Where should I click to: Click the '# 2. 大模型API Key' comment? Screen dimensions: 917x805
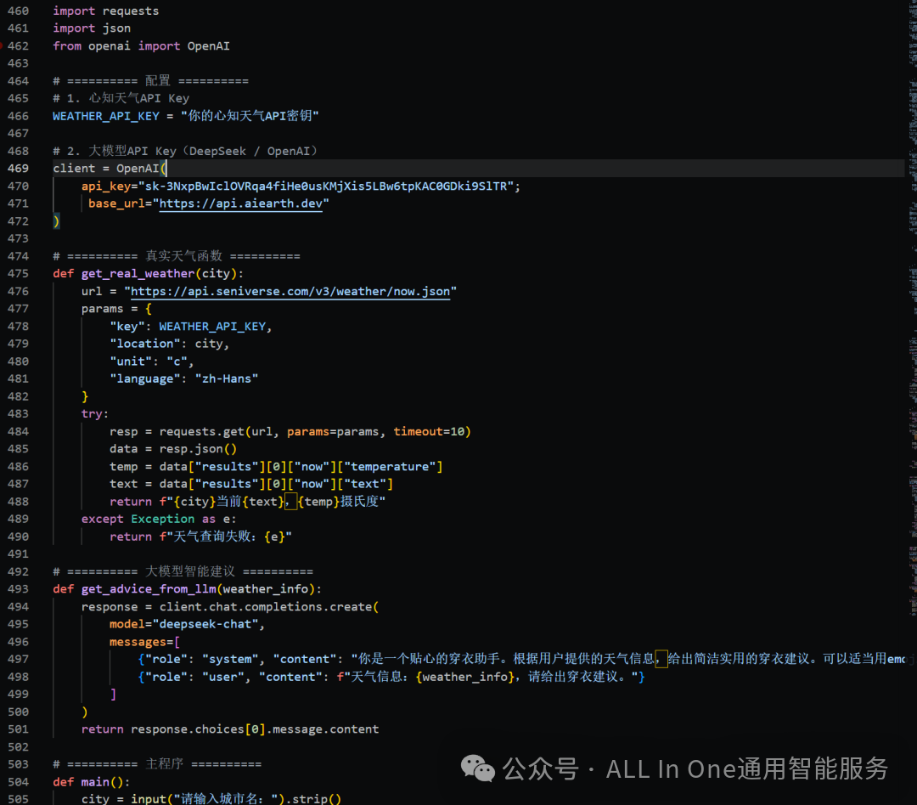tap(185, 151)
